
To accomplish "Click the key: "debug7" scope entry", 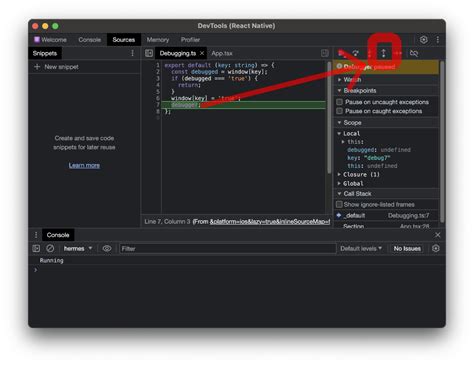I will [x=369, y=158].
